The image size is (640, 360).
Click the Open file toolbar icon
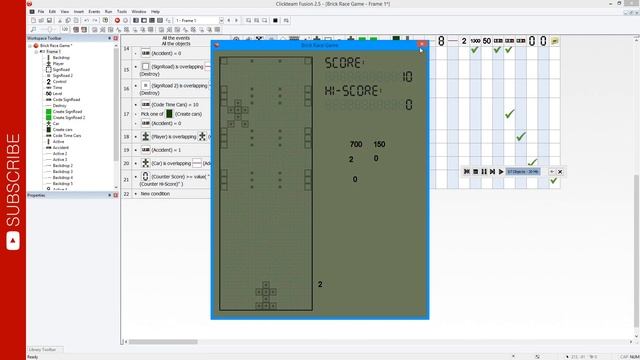pyautogui.click(x=41, y=20)
